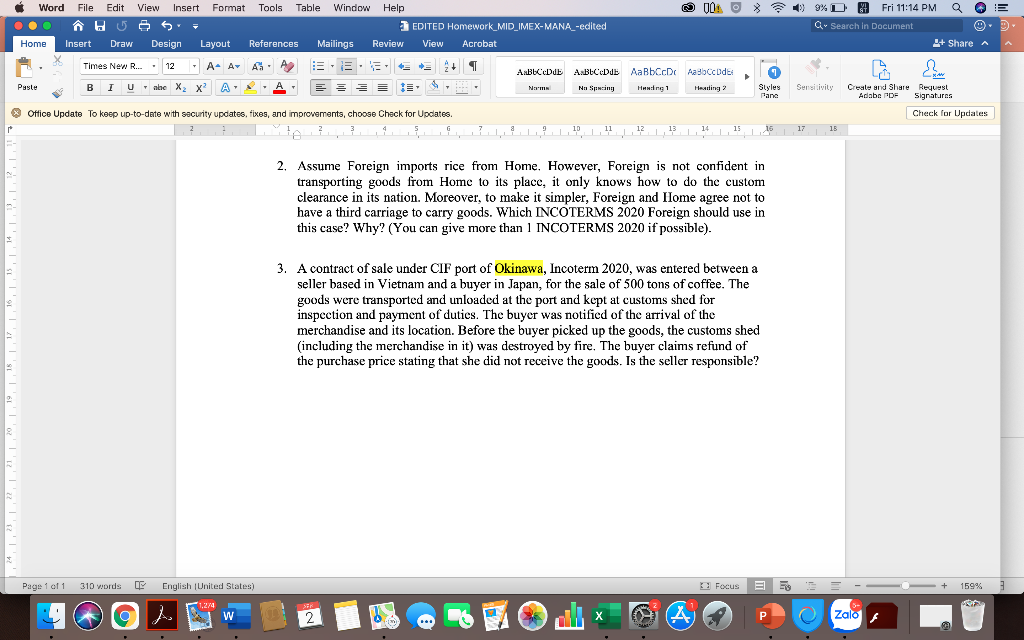Open the font color dropdown
This screenshot has height=640, width=1024.
tap(293, 87)
